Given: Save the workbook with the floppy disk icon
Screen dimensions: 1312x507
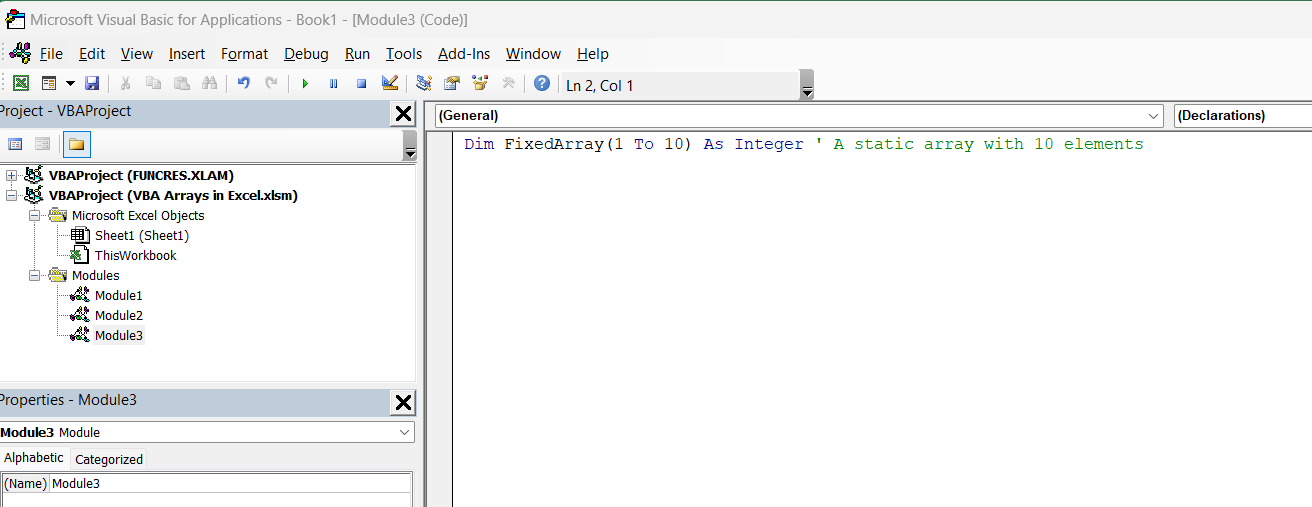Looking at the screenshot, I should click(x=92, y=84).
